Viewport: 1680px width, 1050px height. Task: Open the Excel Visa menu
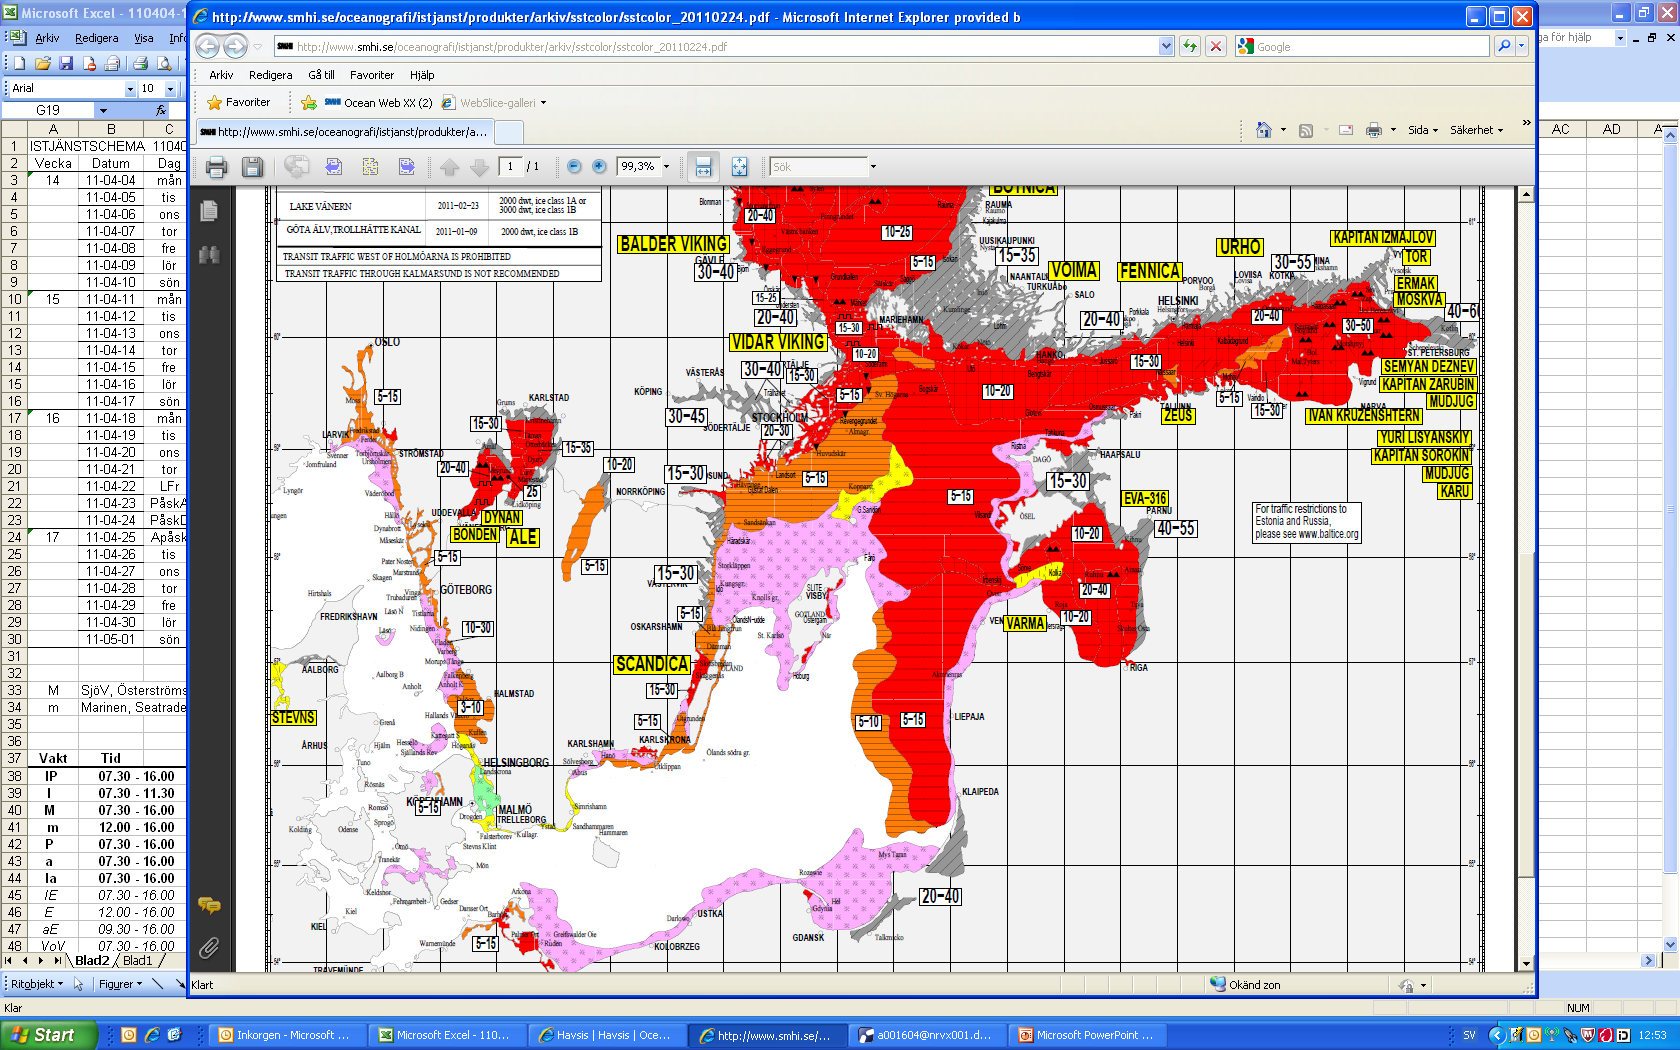click(144, 38)
